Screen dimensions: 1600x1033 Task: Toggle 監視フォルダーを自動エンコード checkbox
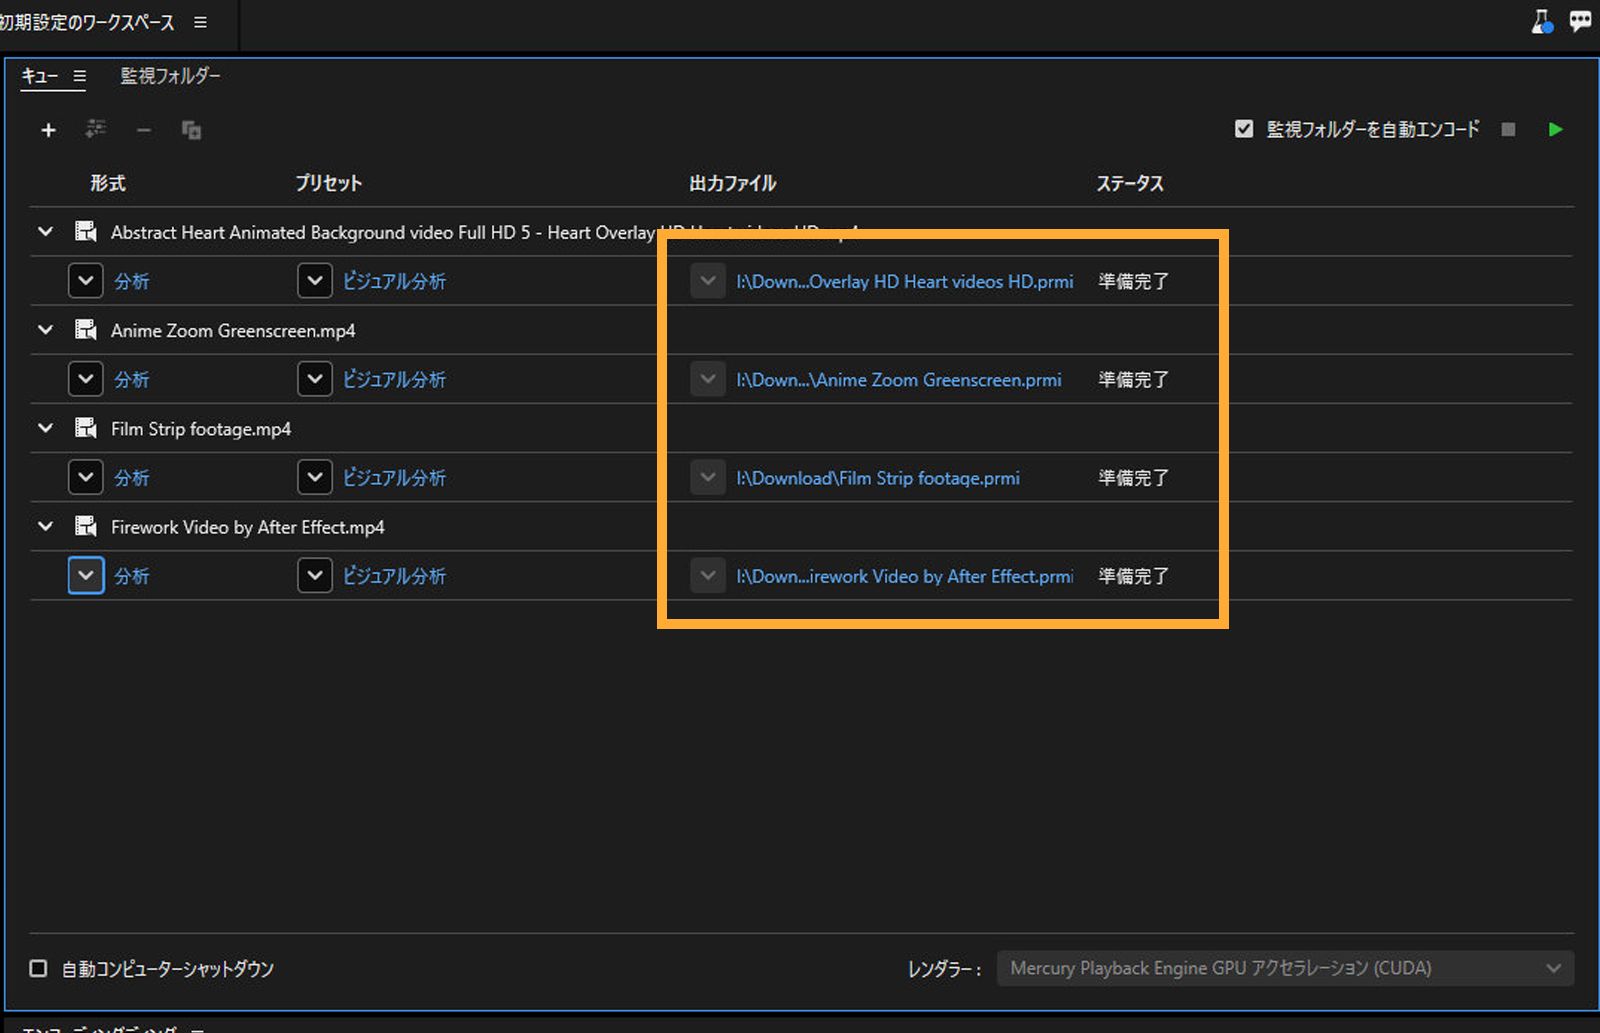click(1244, 129)
